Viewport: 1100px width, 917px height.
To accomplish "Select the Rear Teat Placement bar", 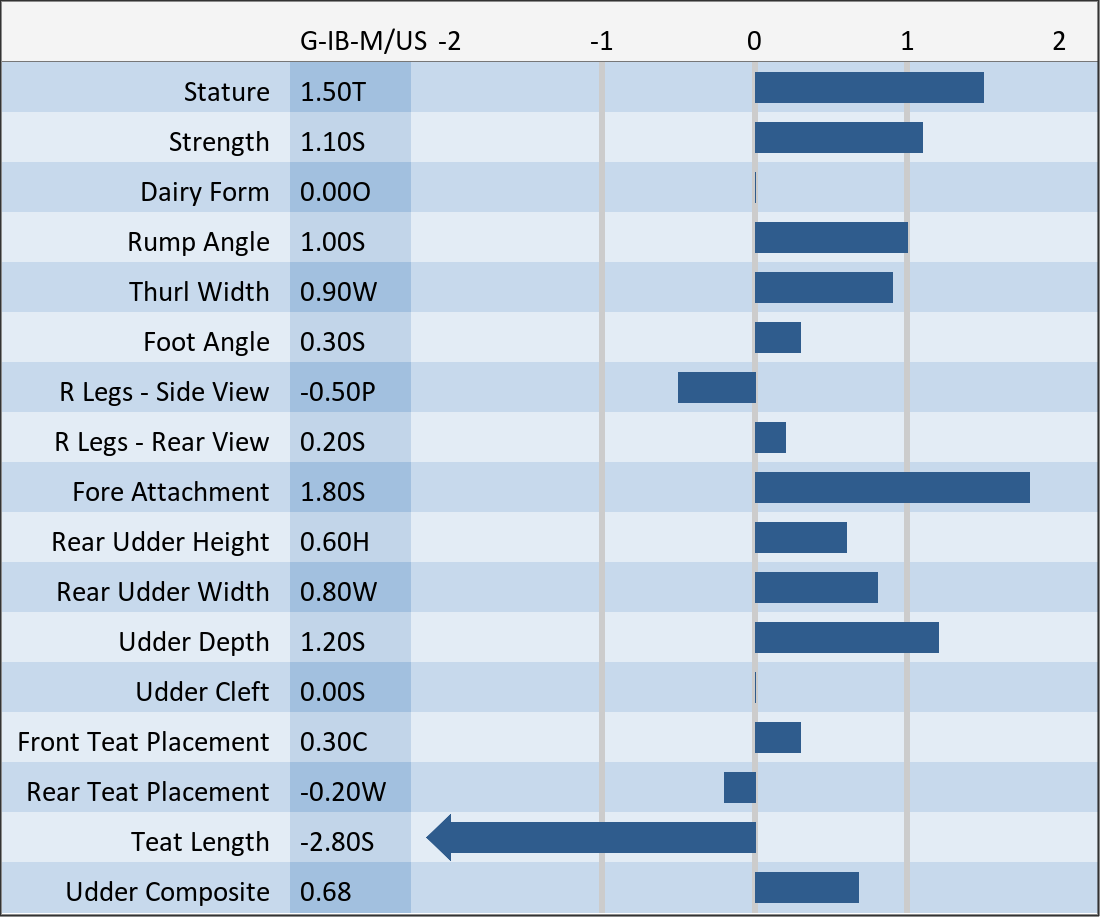I will (x=740, y=788).
